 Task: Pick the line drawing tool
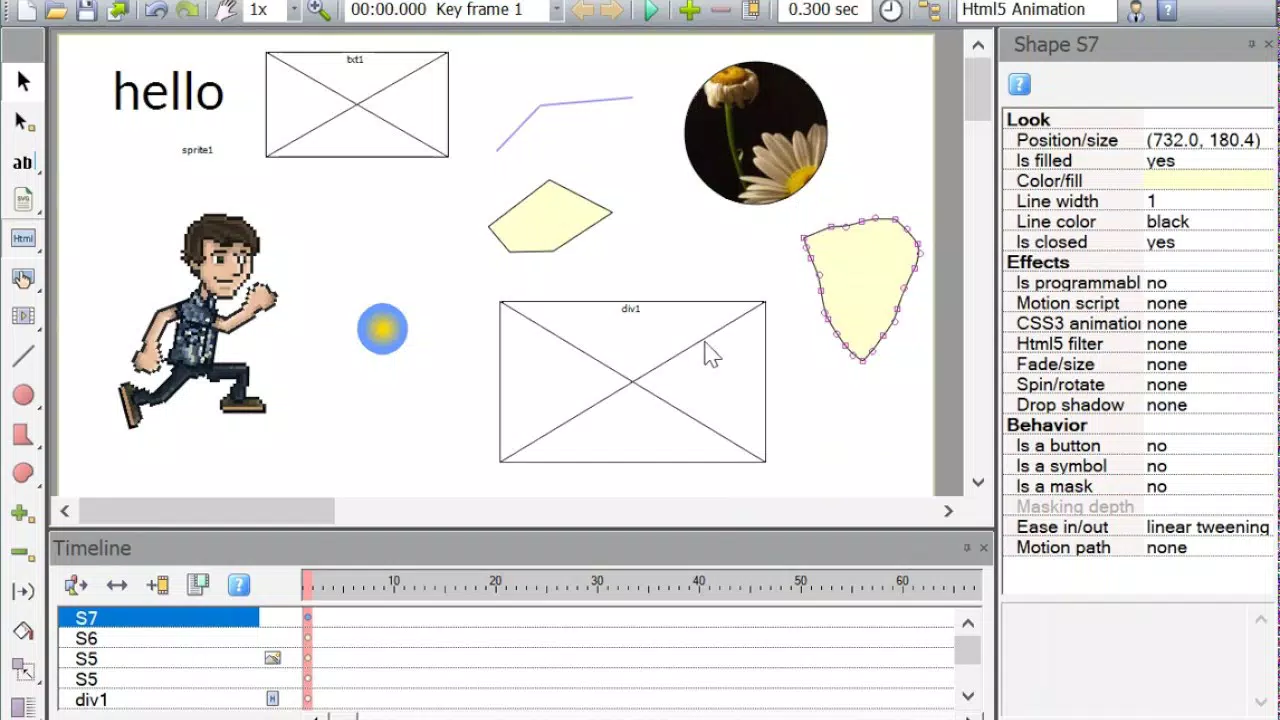tap(23, 356)
